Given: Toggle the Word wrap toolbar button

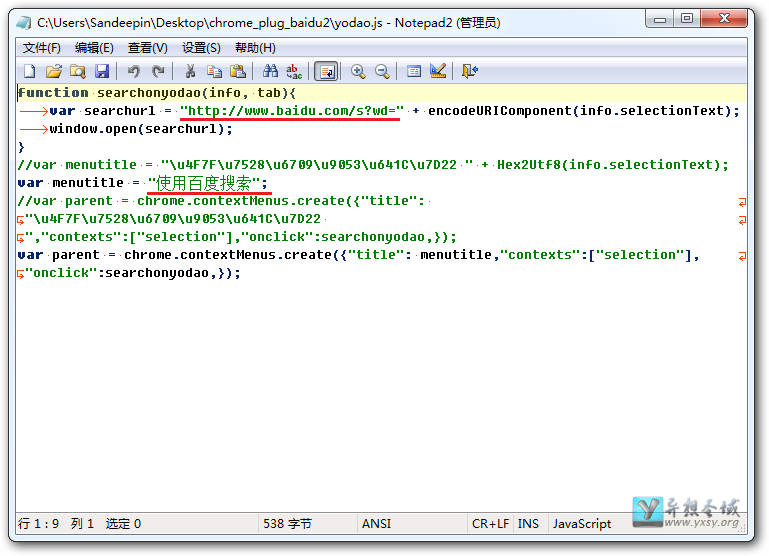Looking at the screenshot, I should coord(326,71).
